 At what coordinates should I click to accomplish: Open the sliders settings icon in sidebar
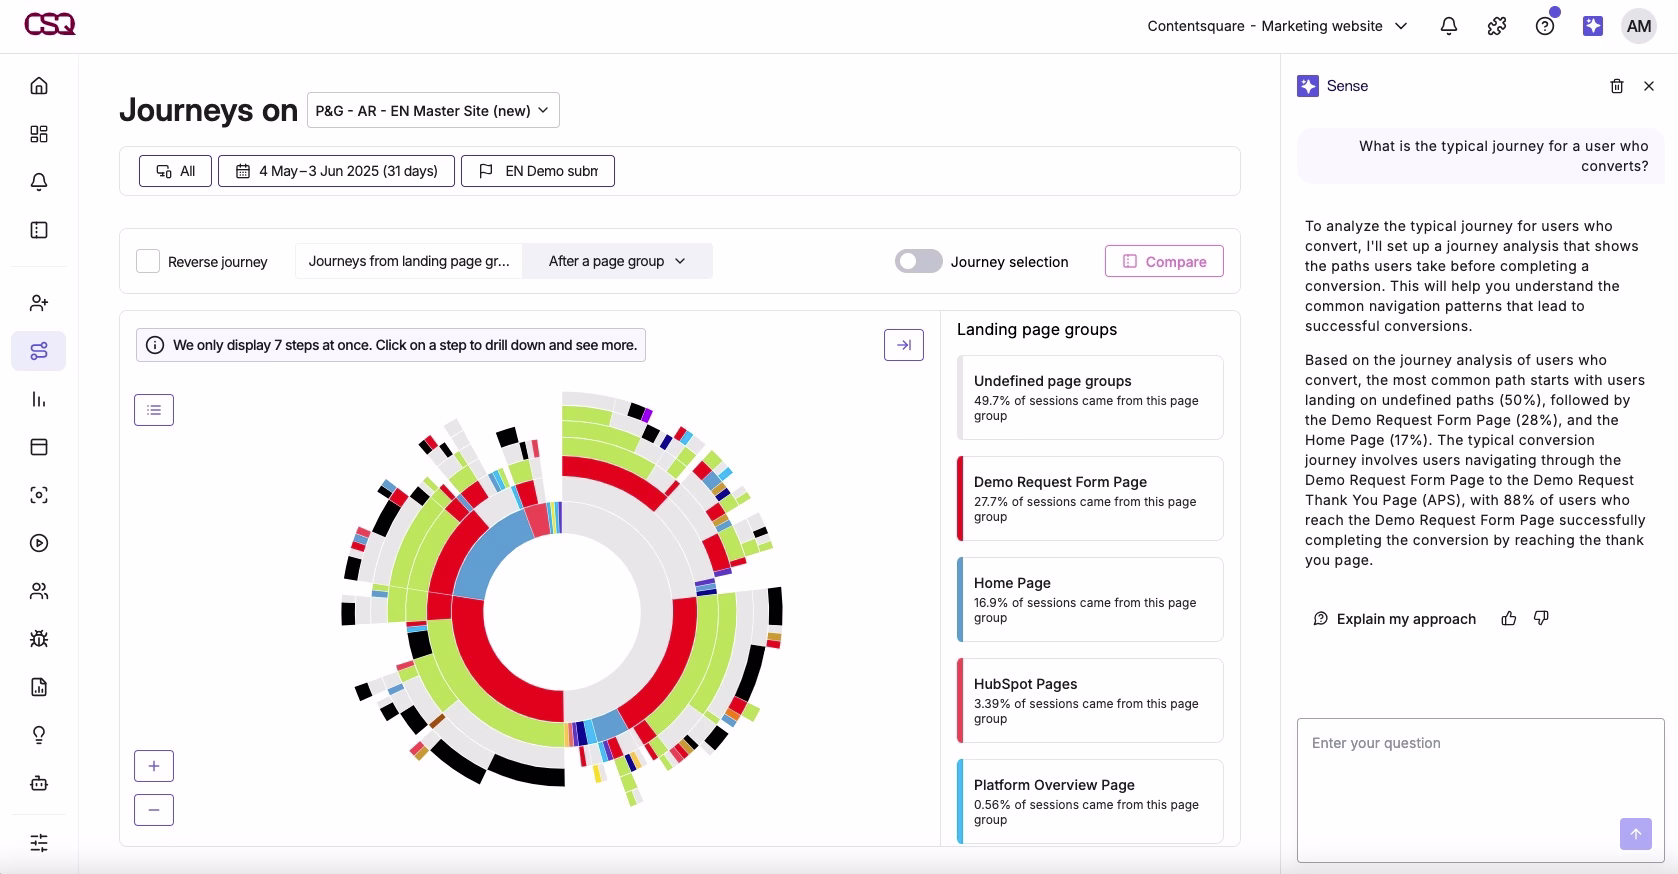(x=39, y=843)
